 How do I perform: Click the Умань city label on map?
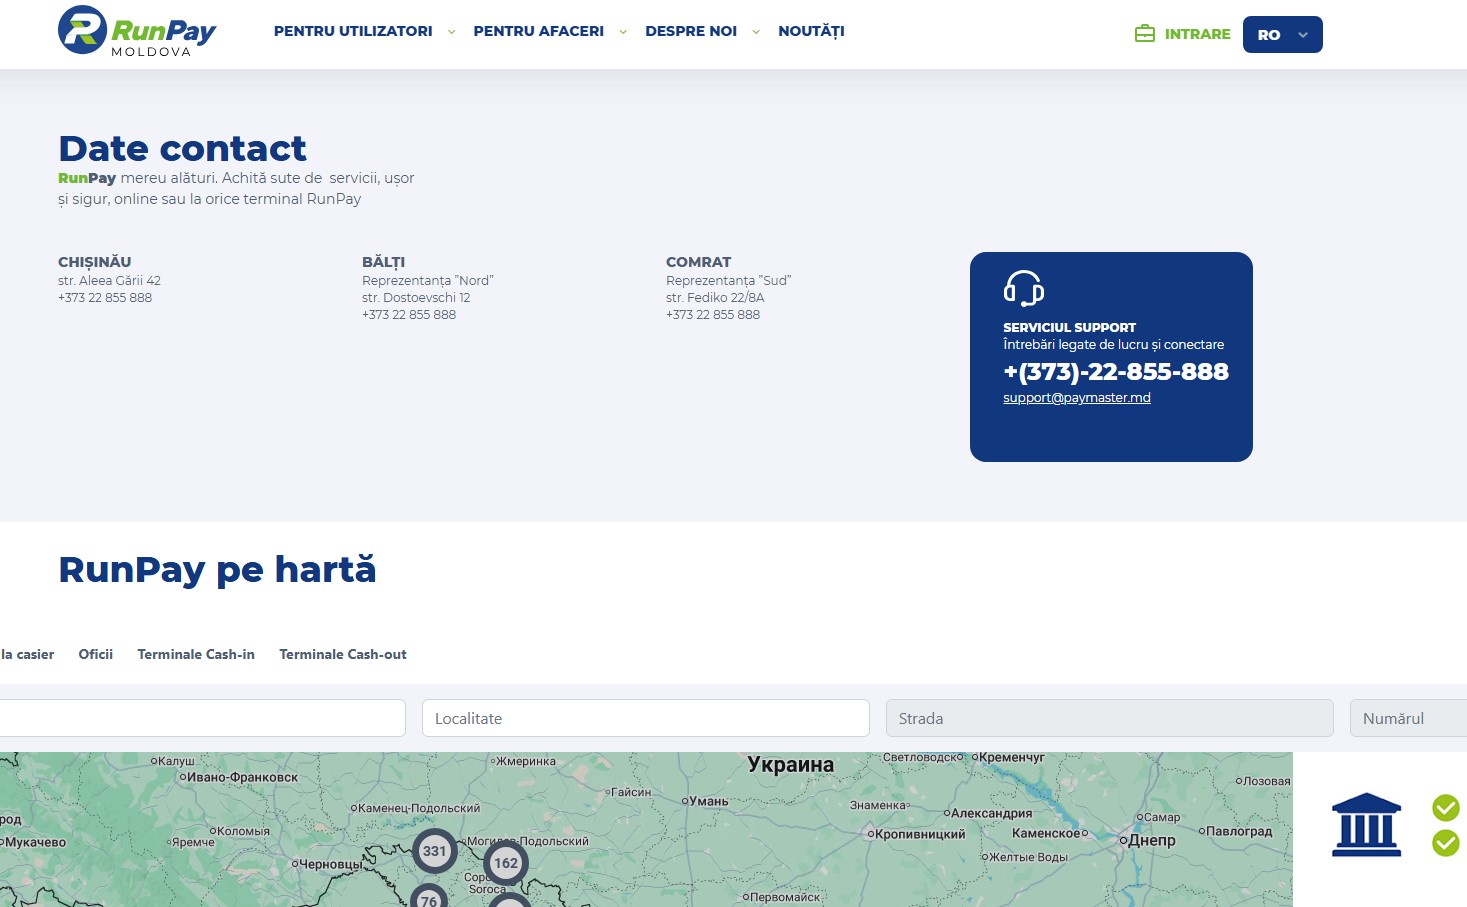(x=709, y=801)
